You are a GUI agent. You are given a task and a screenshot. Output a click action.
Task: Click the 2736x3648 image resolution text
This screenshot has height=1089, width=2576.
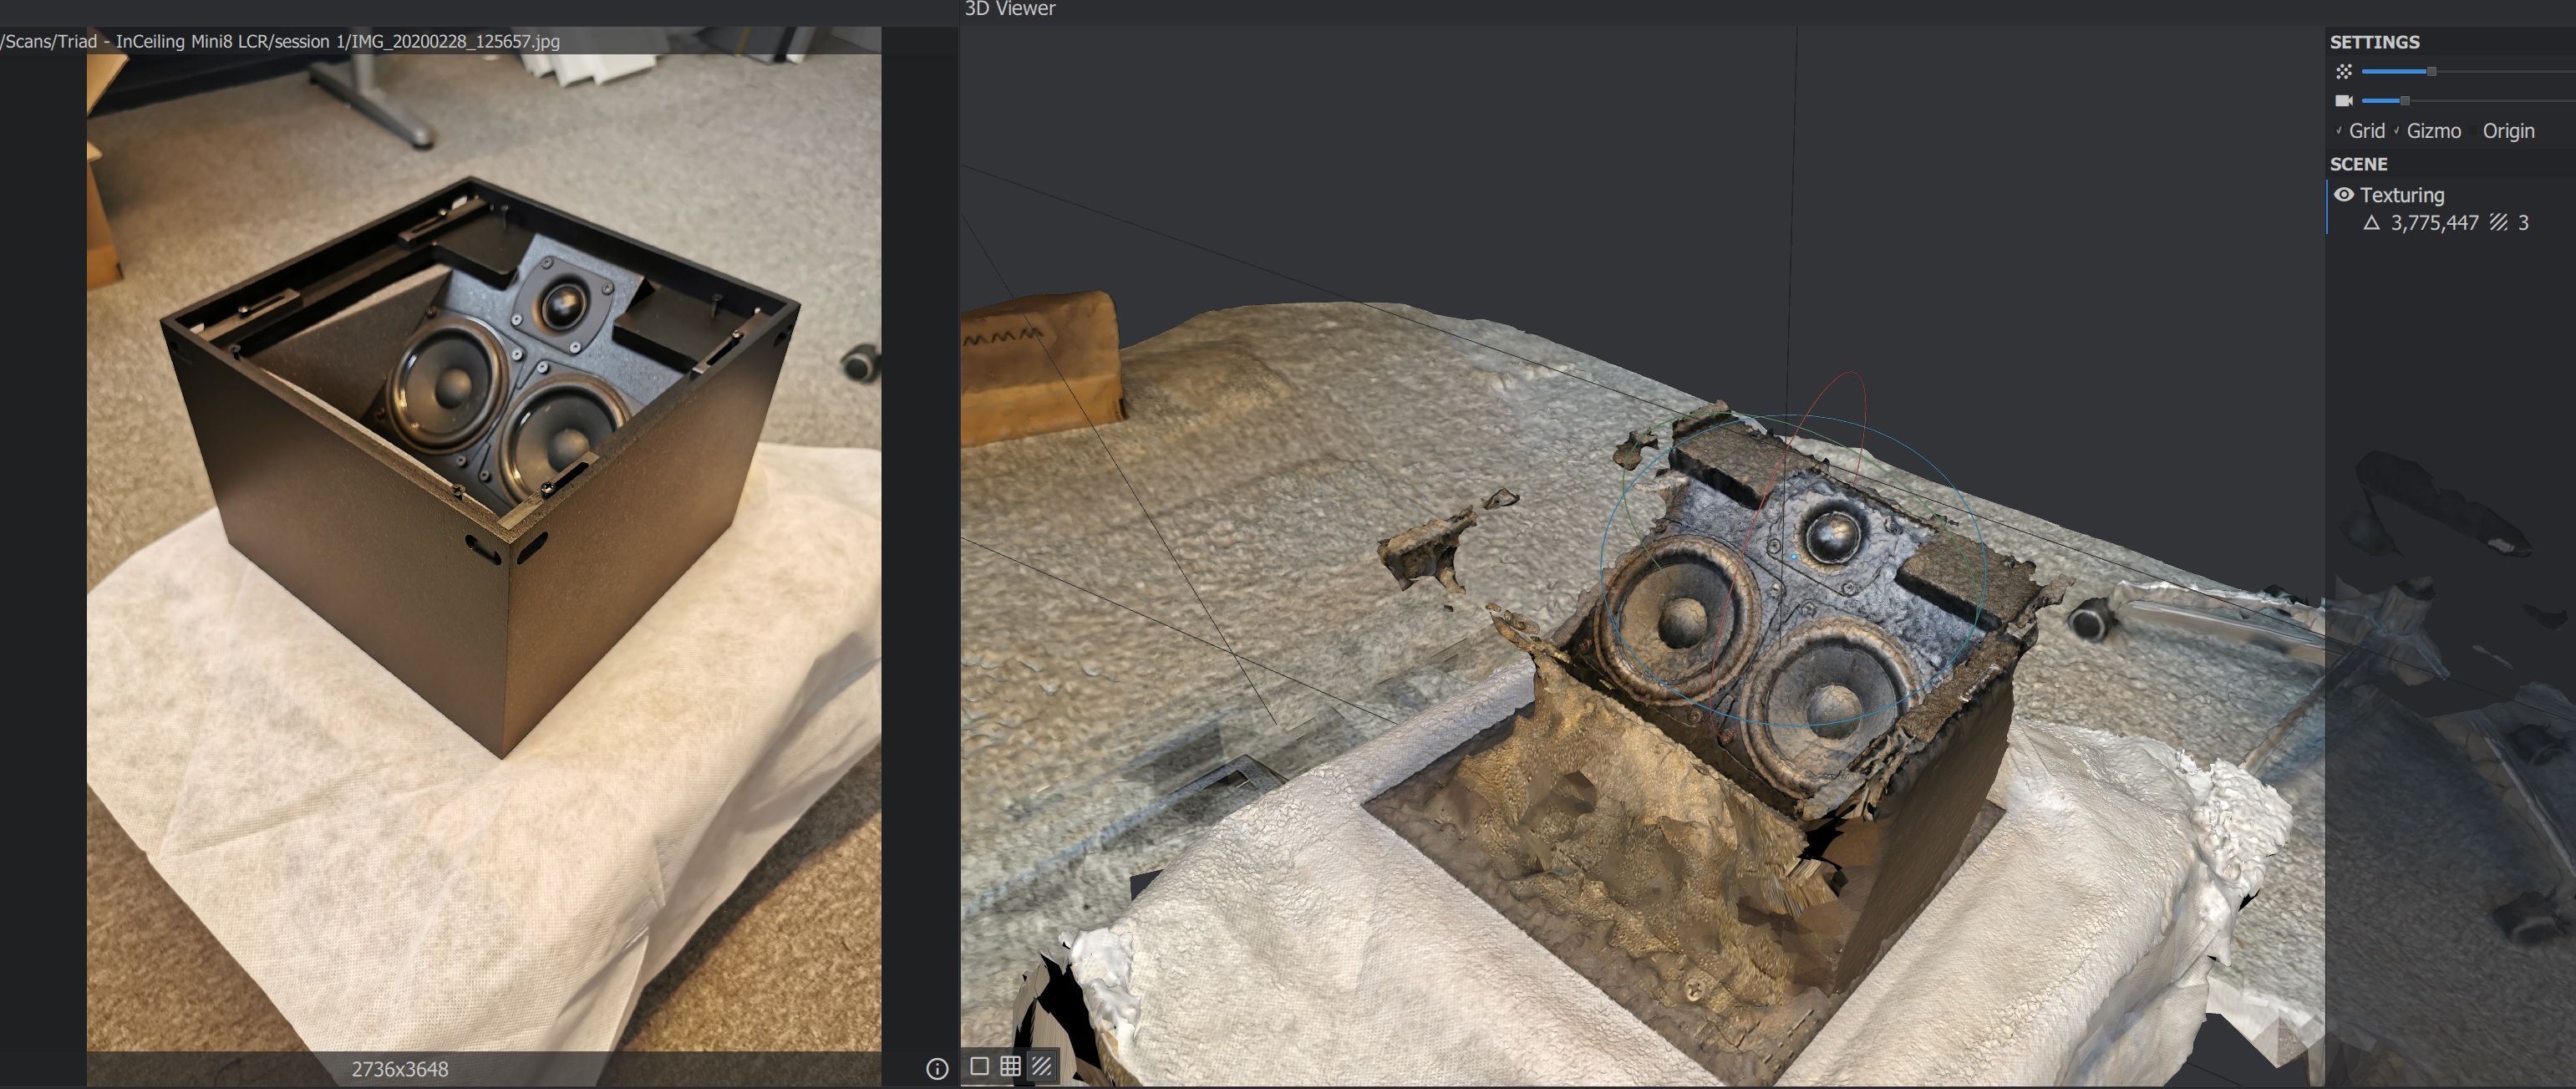click(x=400, y=1069)
